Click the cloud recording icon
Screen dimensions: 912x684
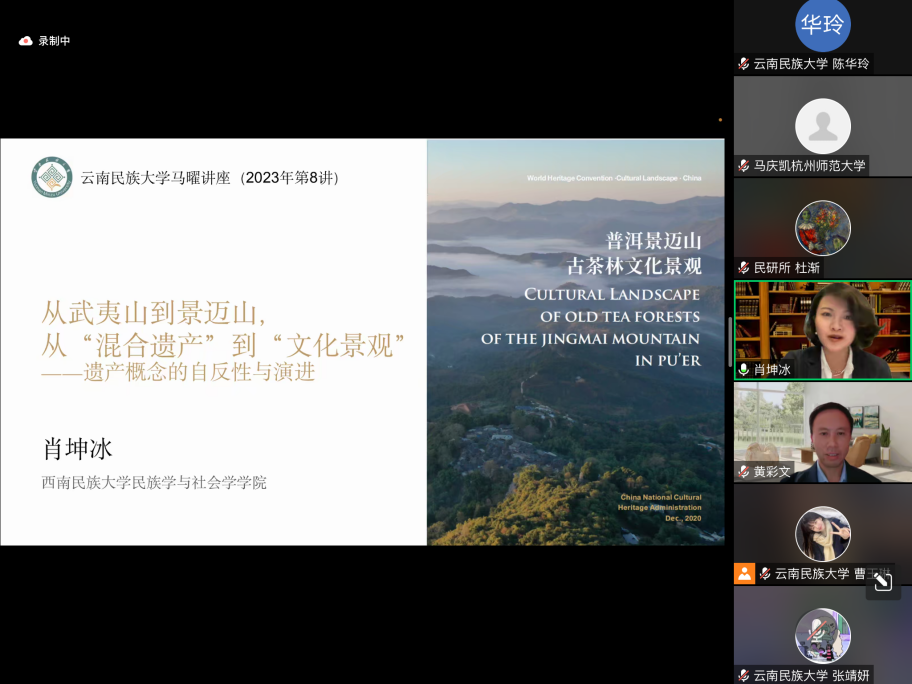[x=25, y=41]
